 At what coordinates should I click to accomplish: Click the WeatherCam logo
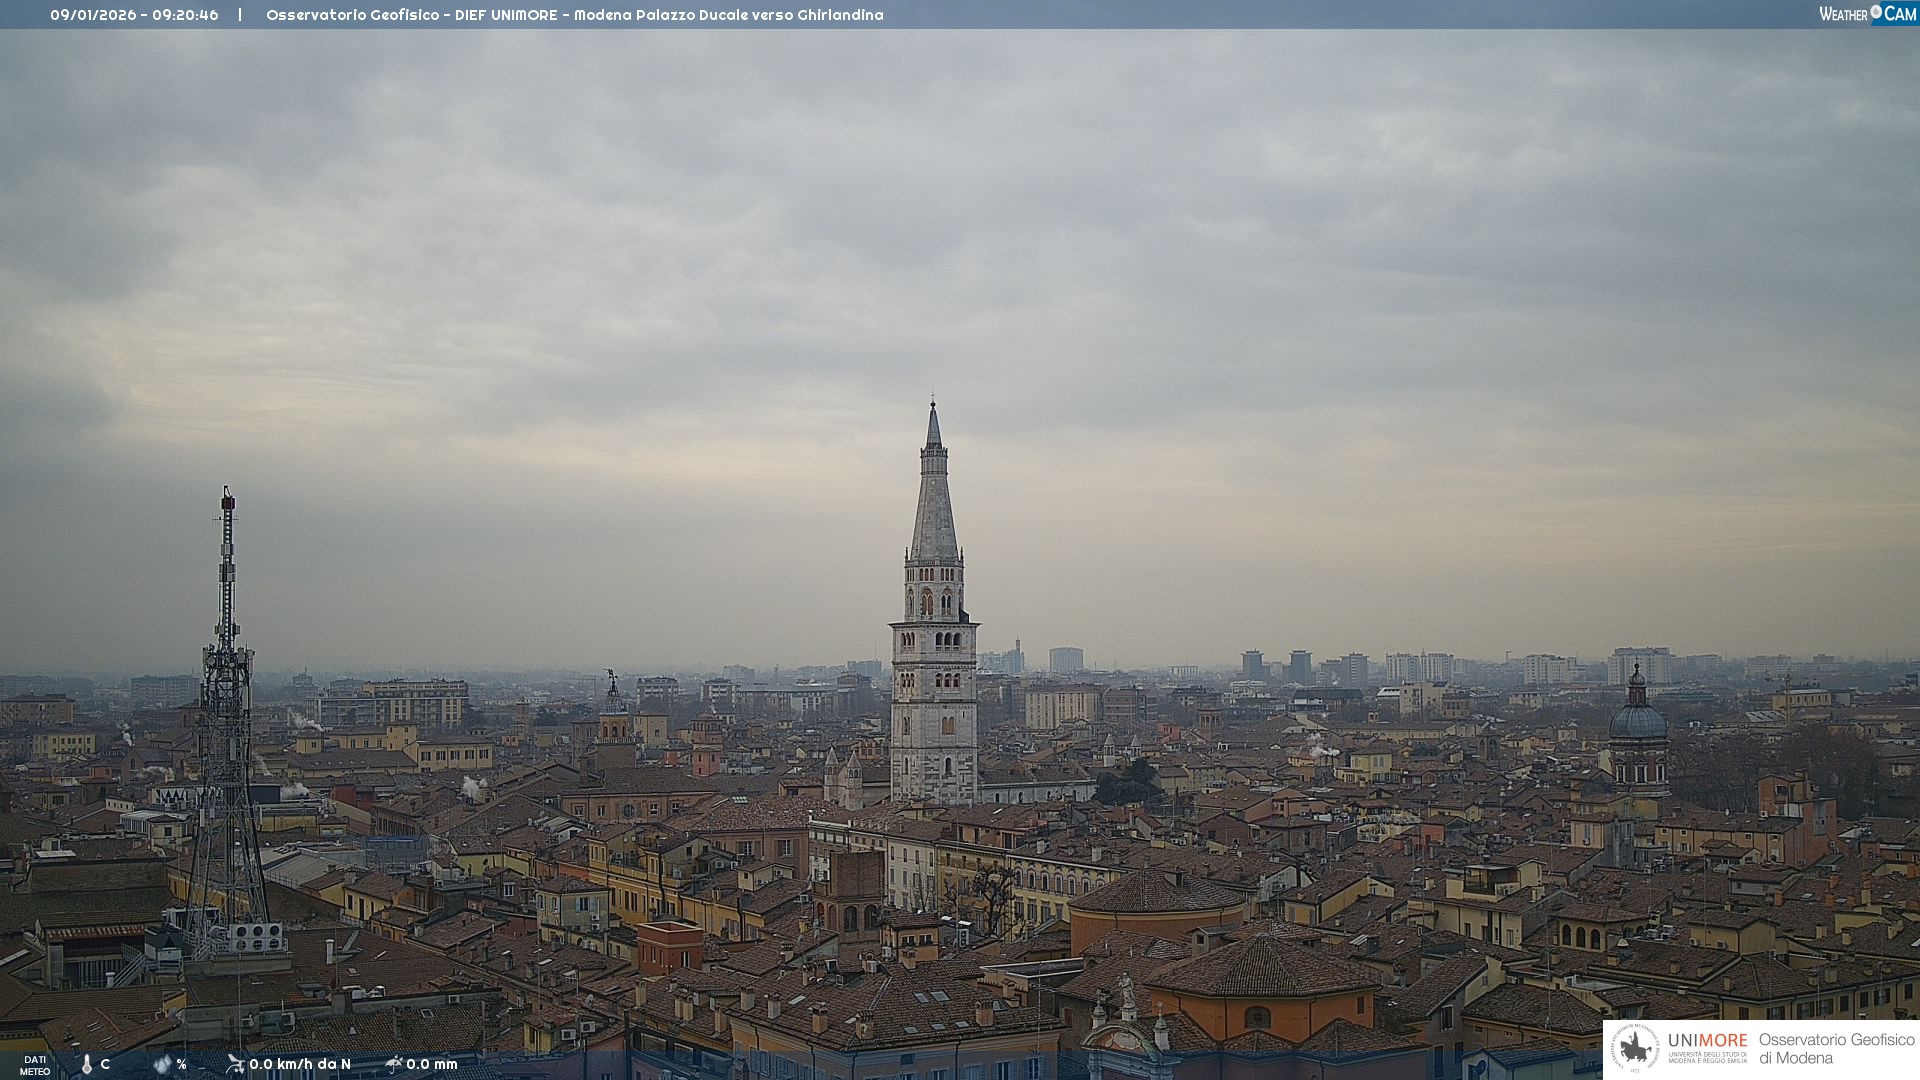pyautogui.click(x=1867, y=14)
